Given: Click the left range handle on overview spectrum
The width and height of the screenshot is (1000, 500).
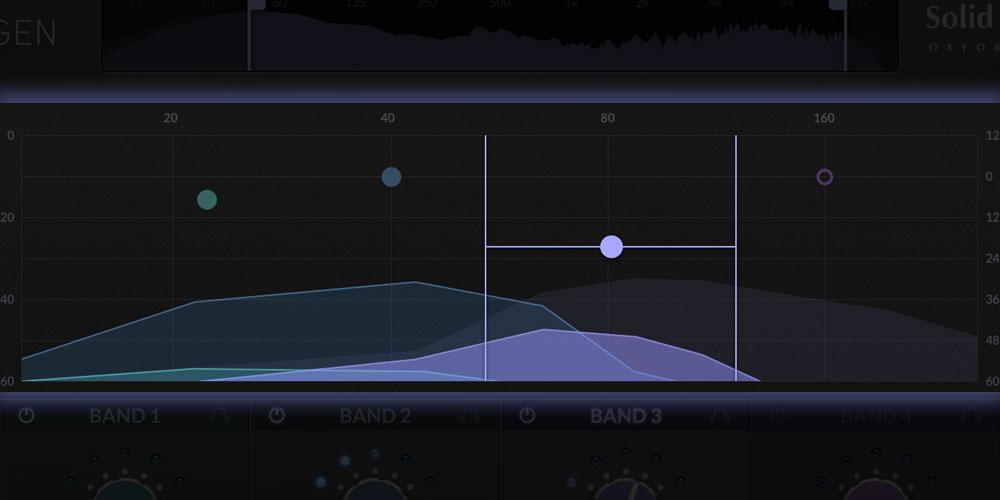Looking at the screenshot, I should [x=256, y=5].
